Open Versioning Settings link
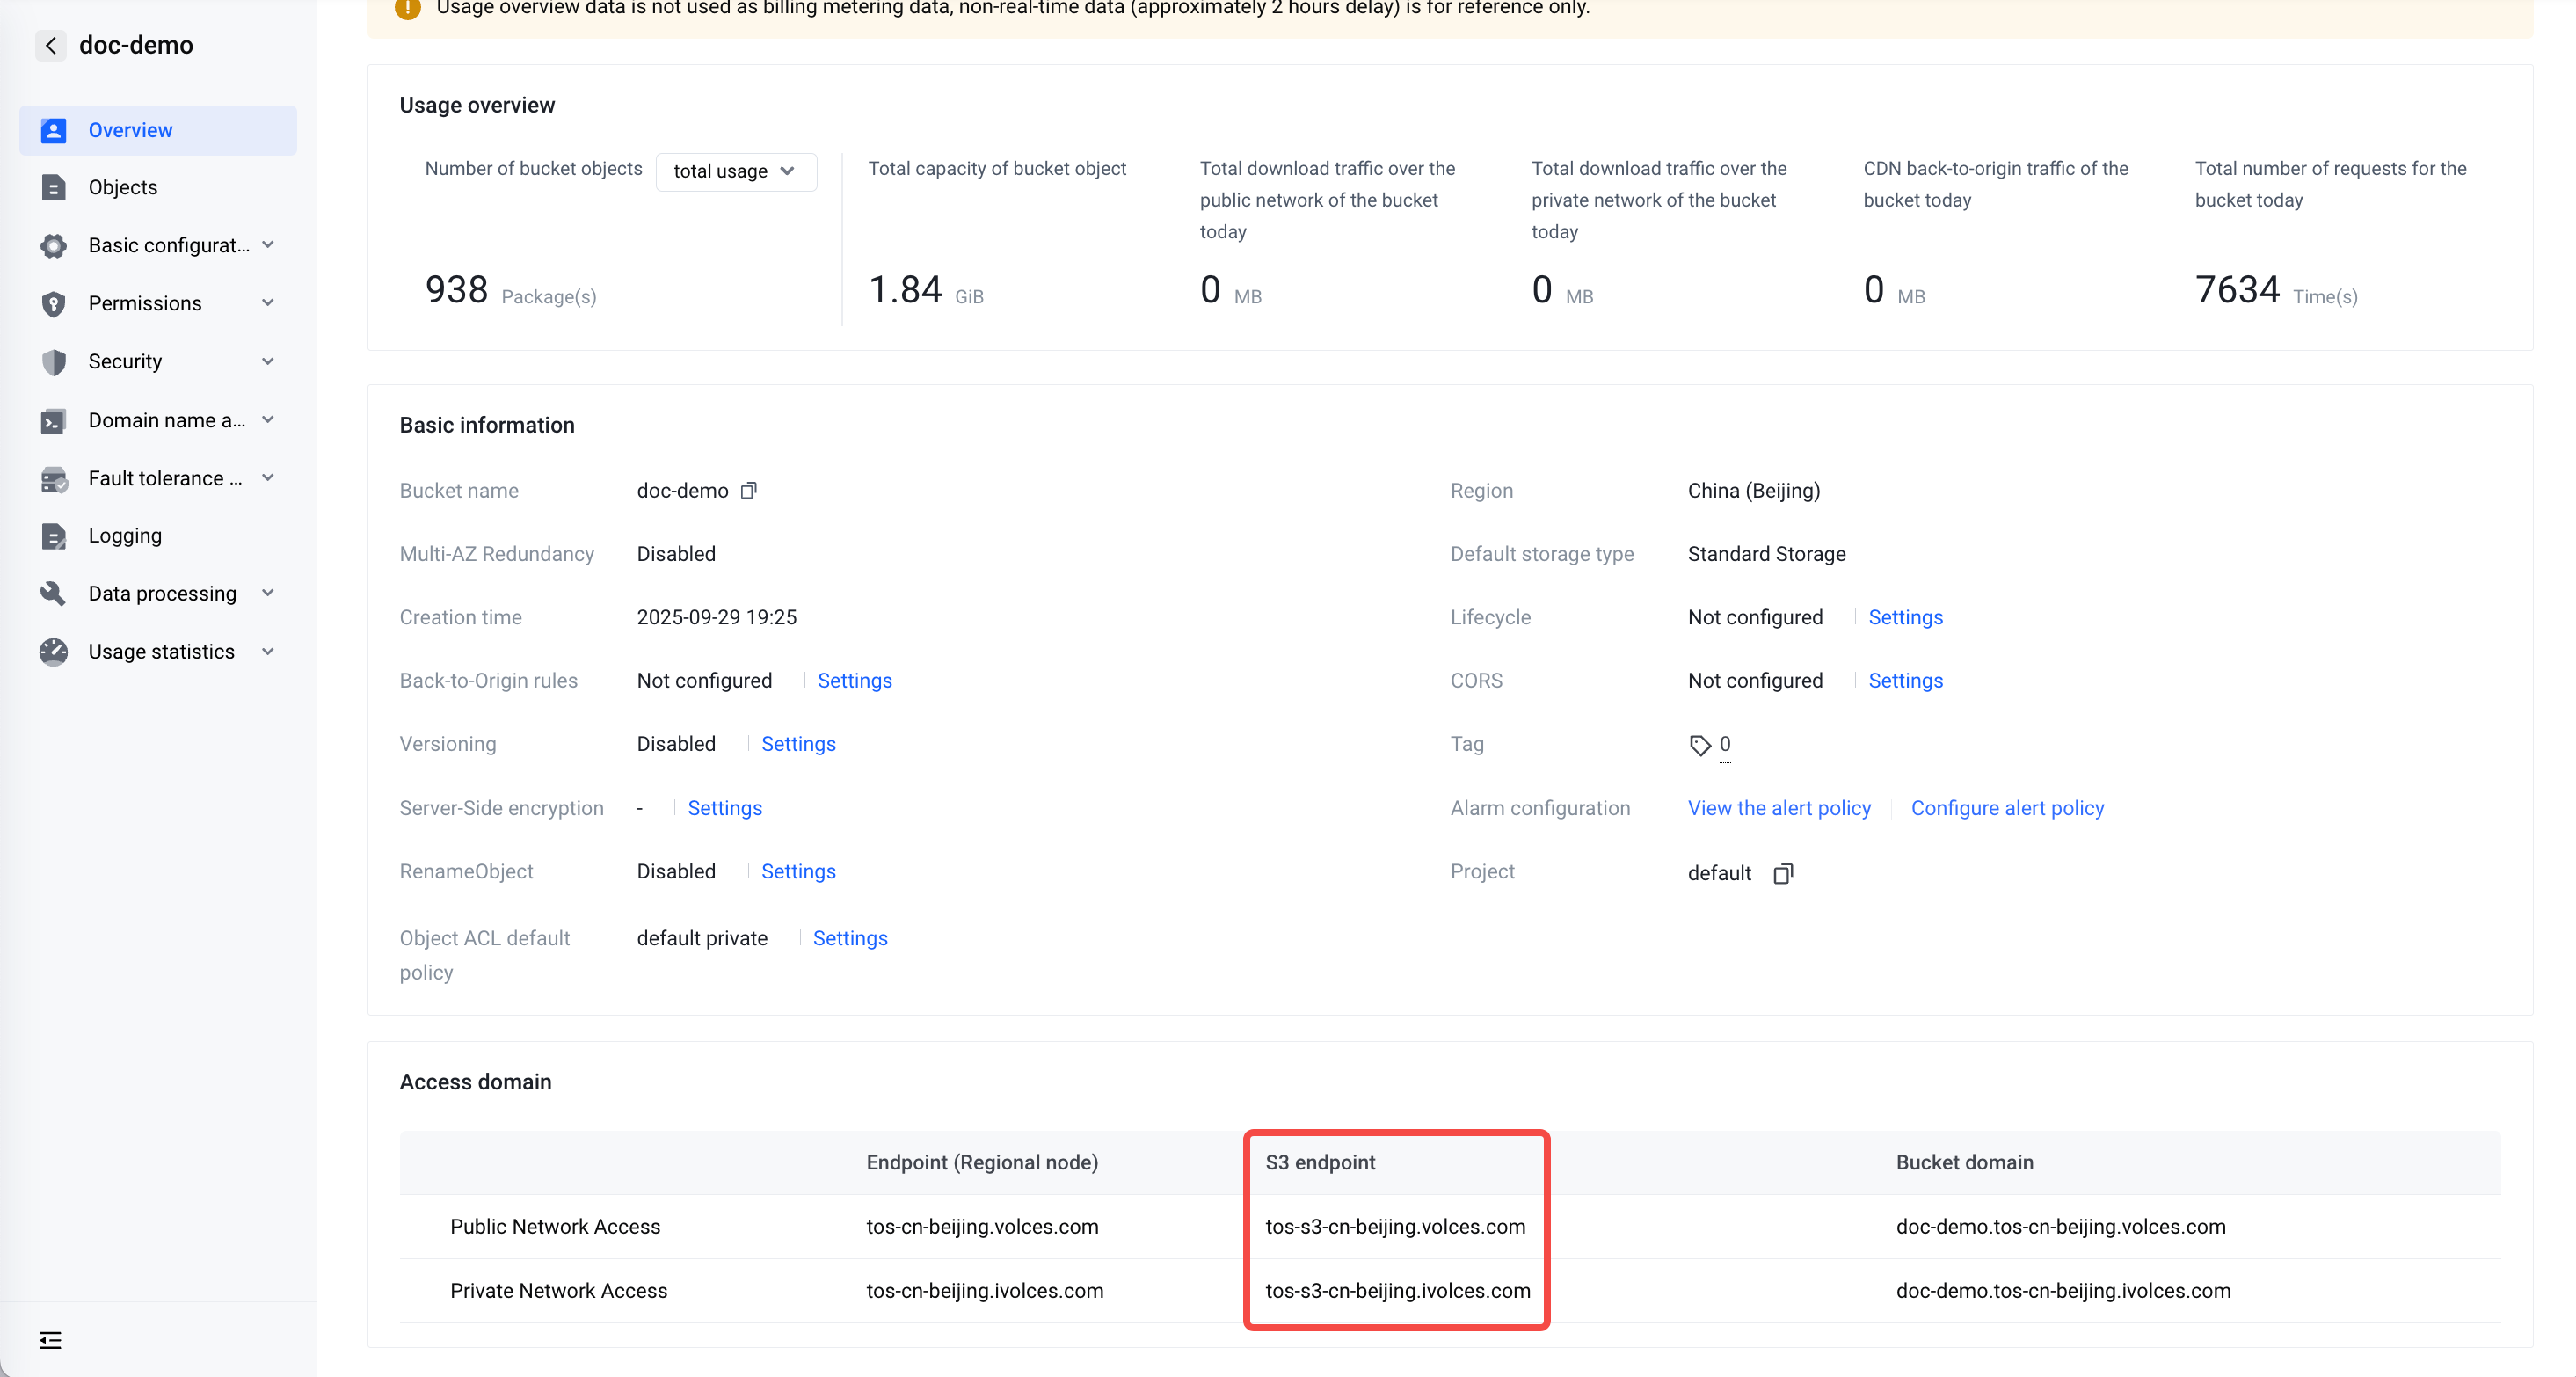The width and height of the screenshot is (2576, 1377). click(x=798, y=744)
